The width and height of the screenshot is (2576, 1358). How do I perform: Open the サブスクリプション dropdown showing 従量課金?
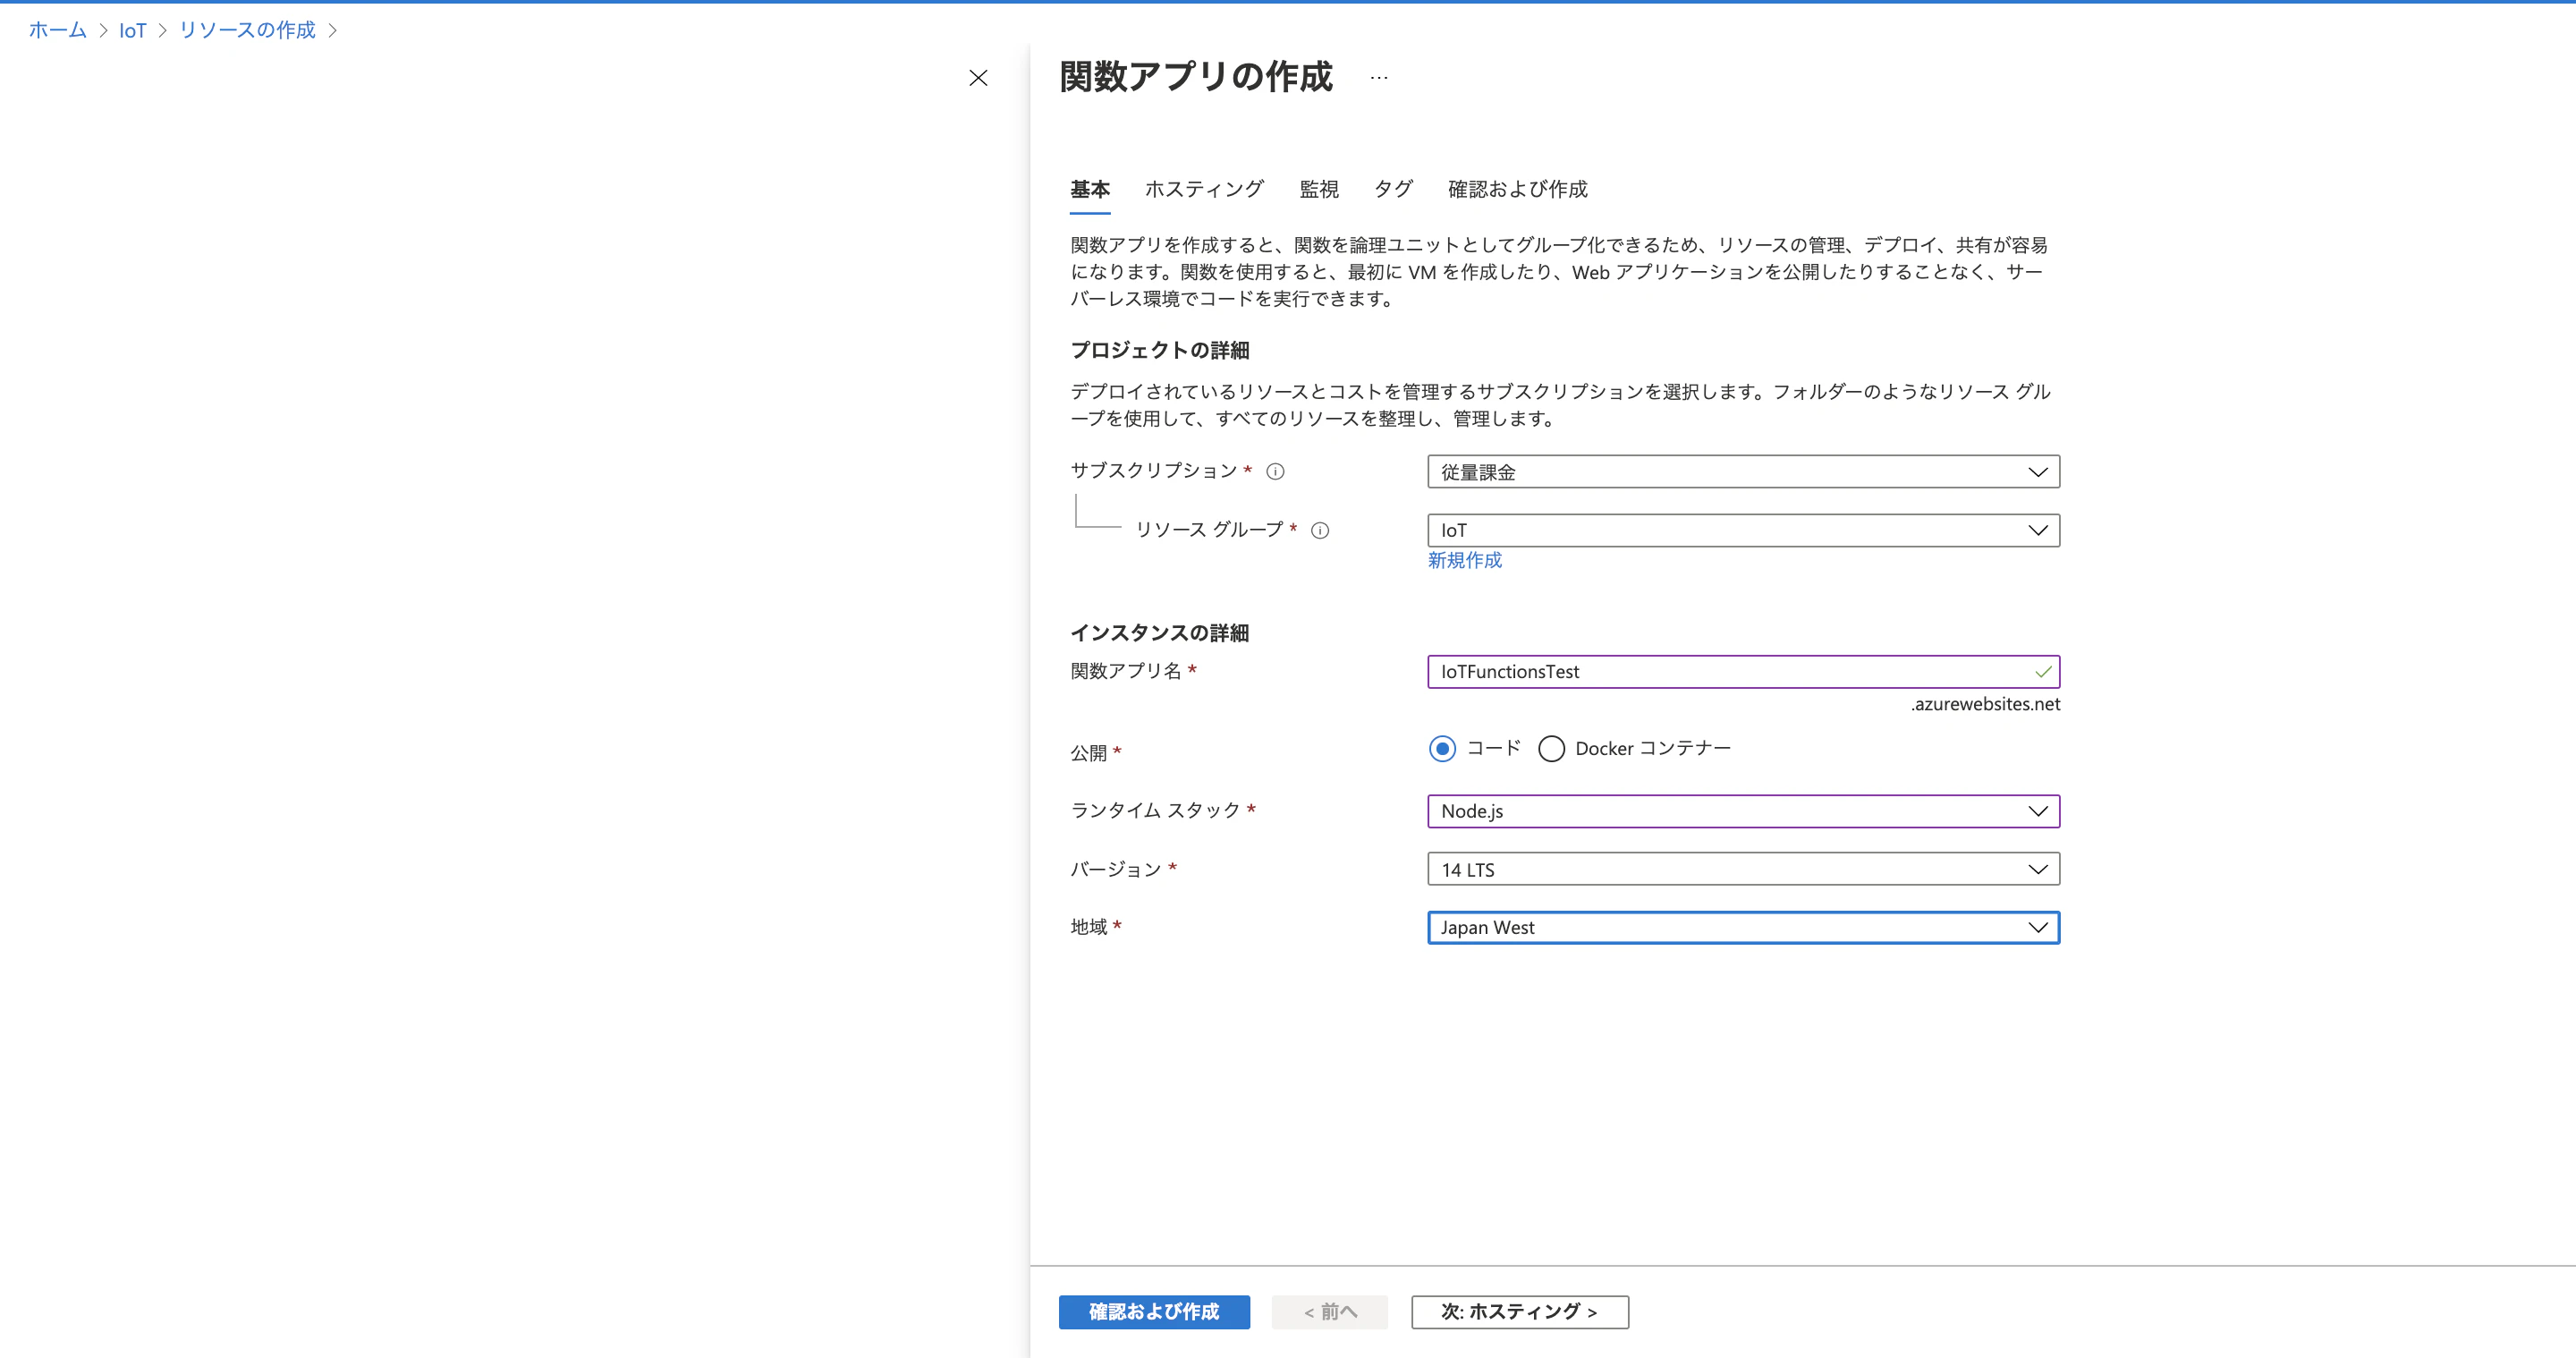coord(1743,472)
